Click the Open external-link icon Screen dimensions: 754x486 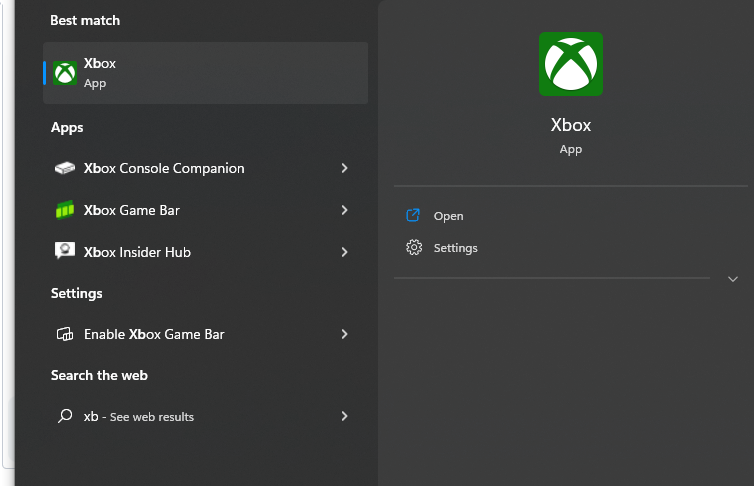coord(413,215)
